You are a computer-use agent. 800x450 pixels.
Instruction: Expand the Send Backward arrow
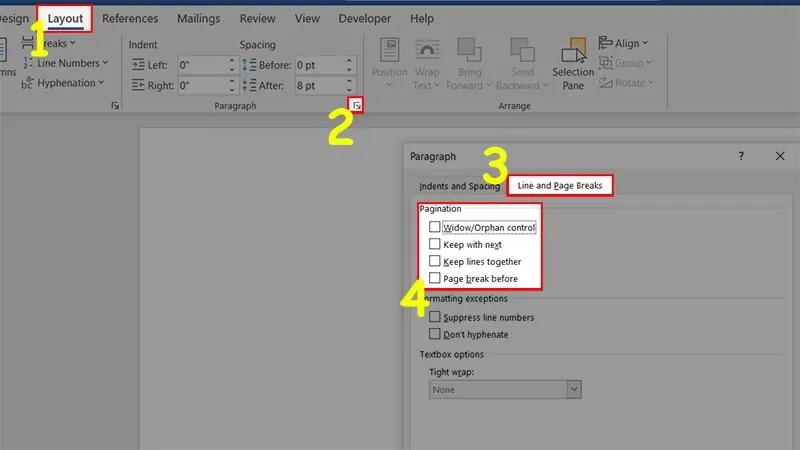545,85
